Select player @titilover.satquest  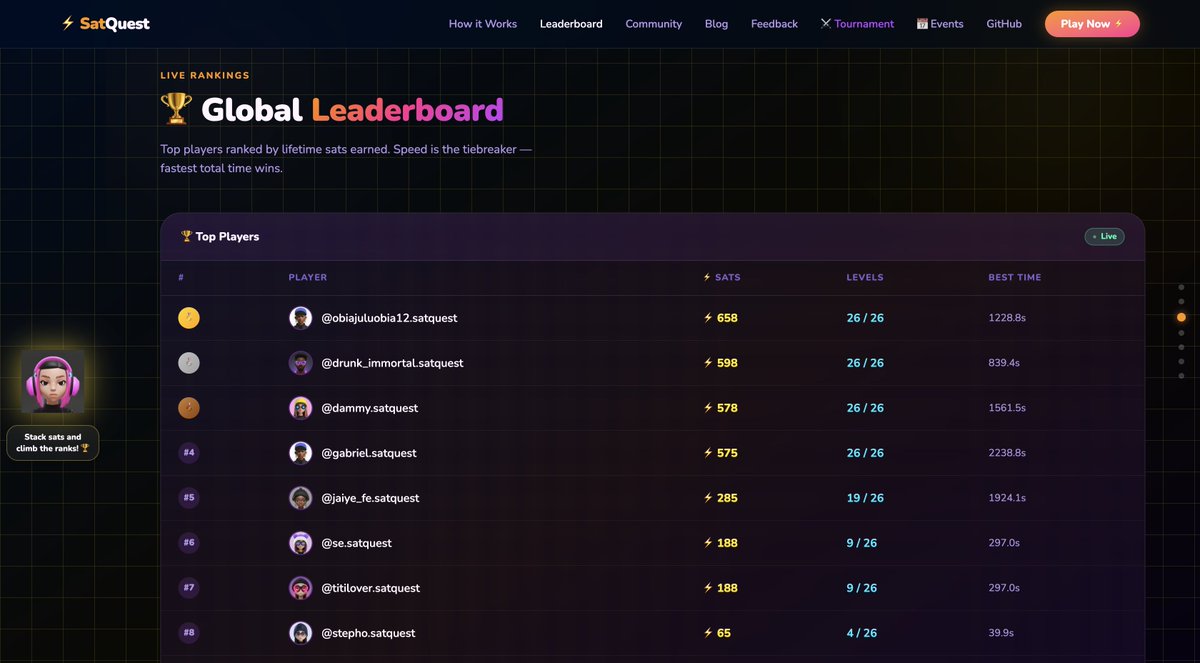tap(370, 588)
